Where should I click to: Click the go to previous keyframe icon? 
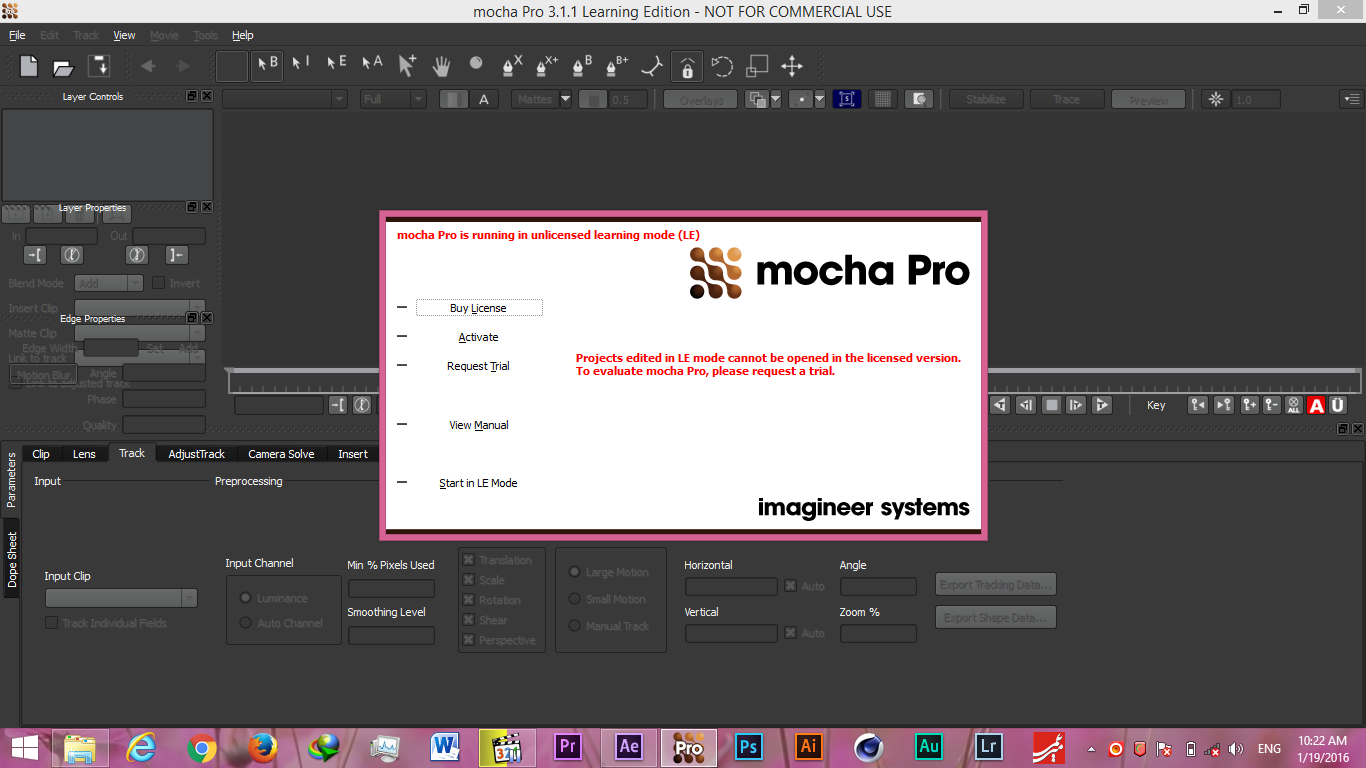pos(1198,405)
